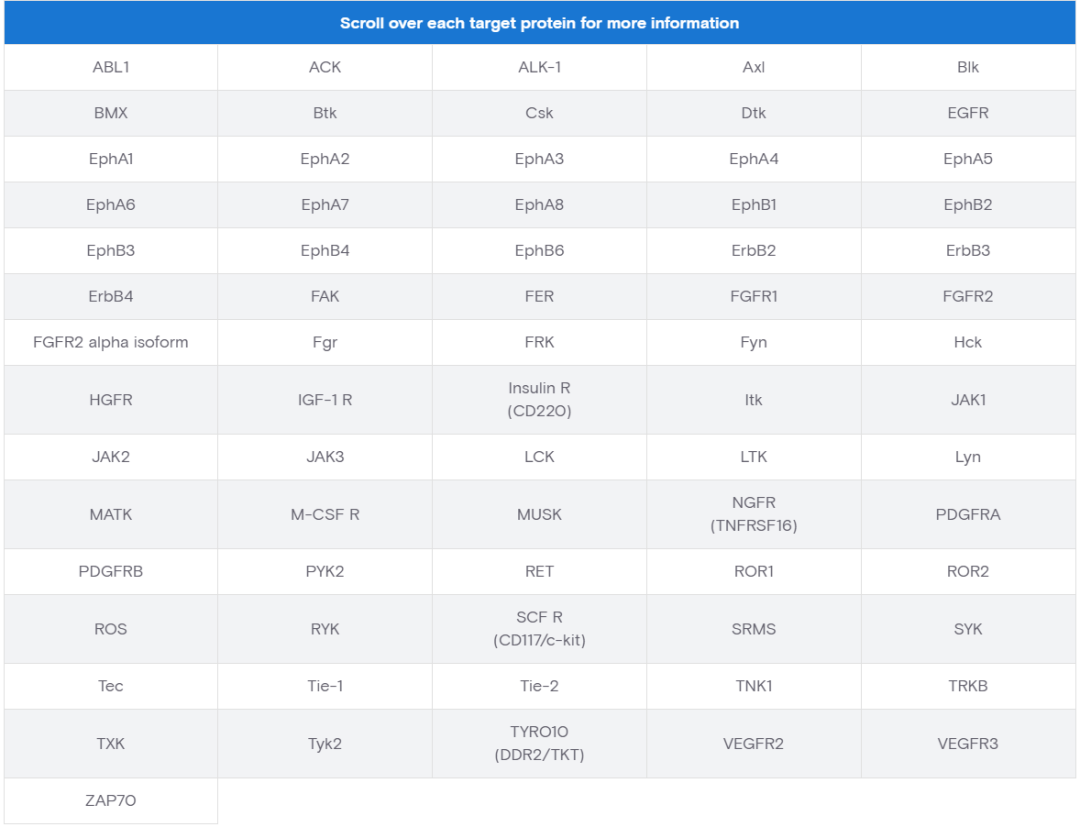
Task: Select the VEGFR2 cell
Action: pyautogui.click(x=754, y=744)
